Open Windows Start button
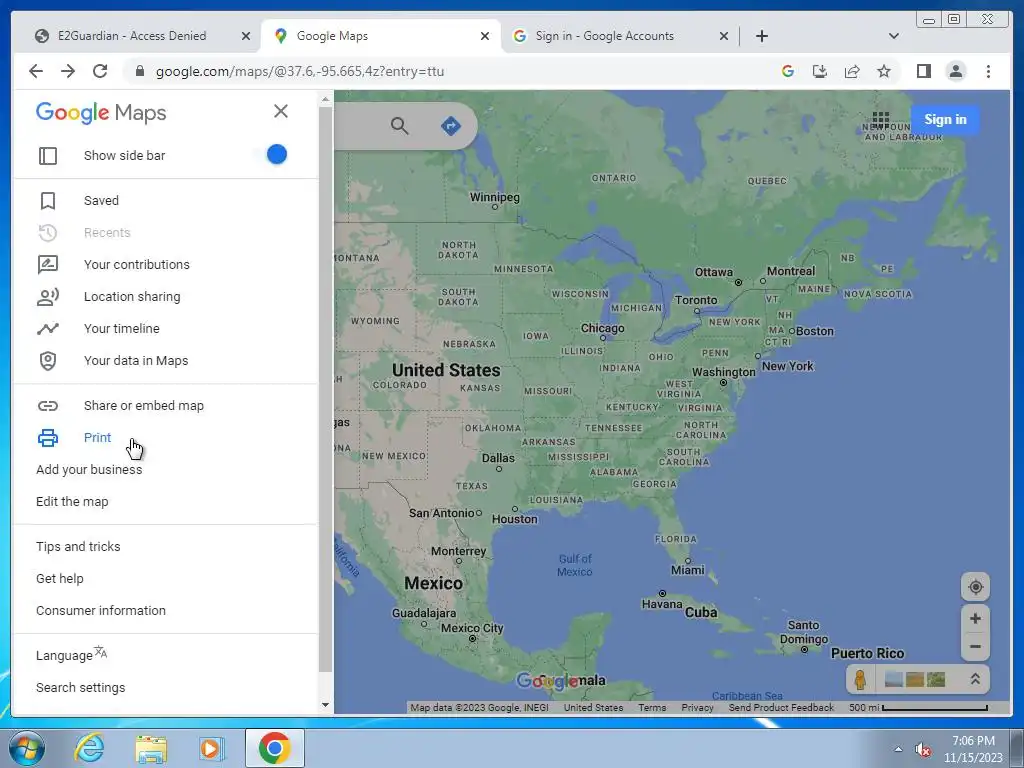The width and height of the screenshot is (1024, 768). pos(27,748)
